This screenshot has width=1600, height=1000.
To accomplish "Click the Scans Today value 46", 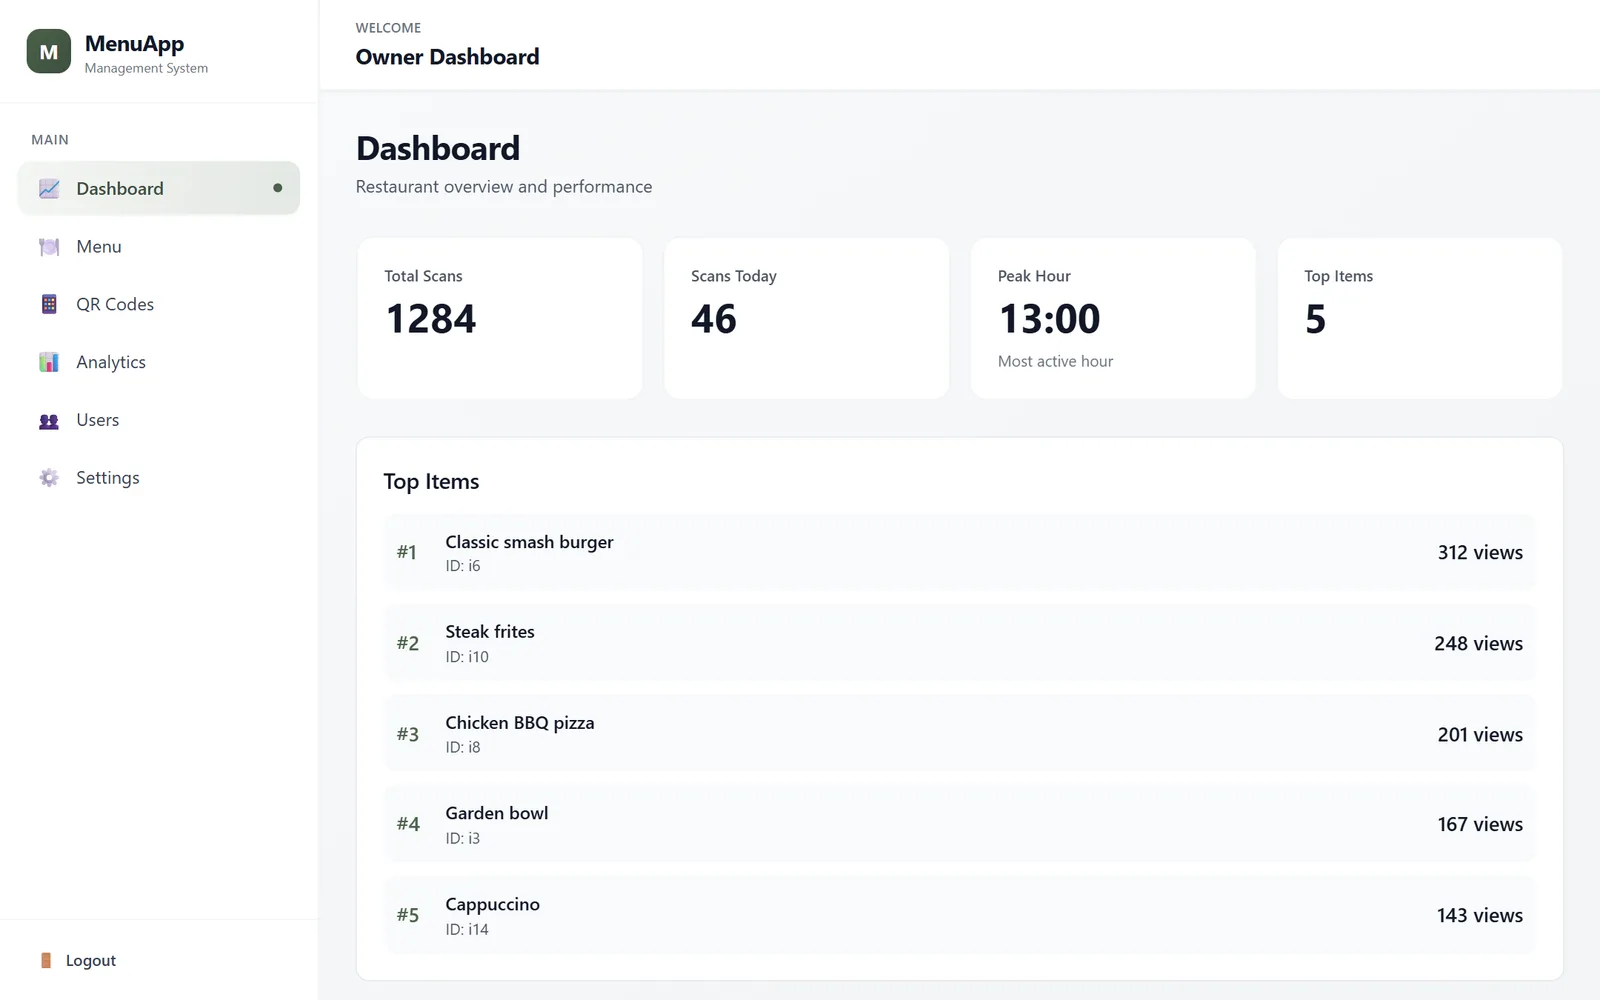I will pos(714,319).
